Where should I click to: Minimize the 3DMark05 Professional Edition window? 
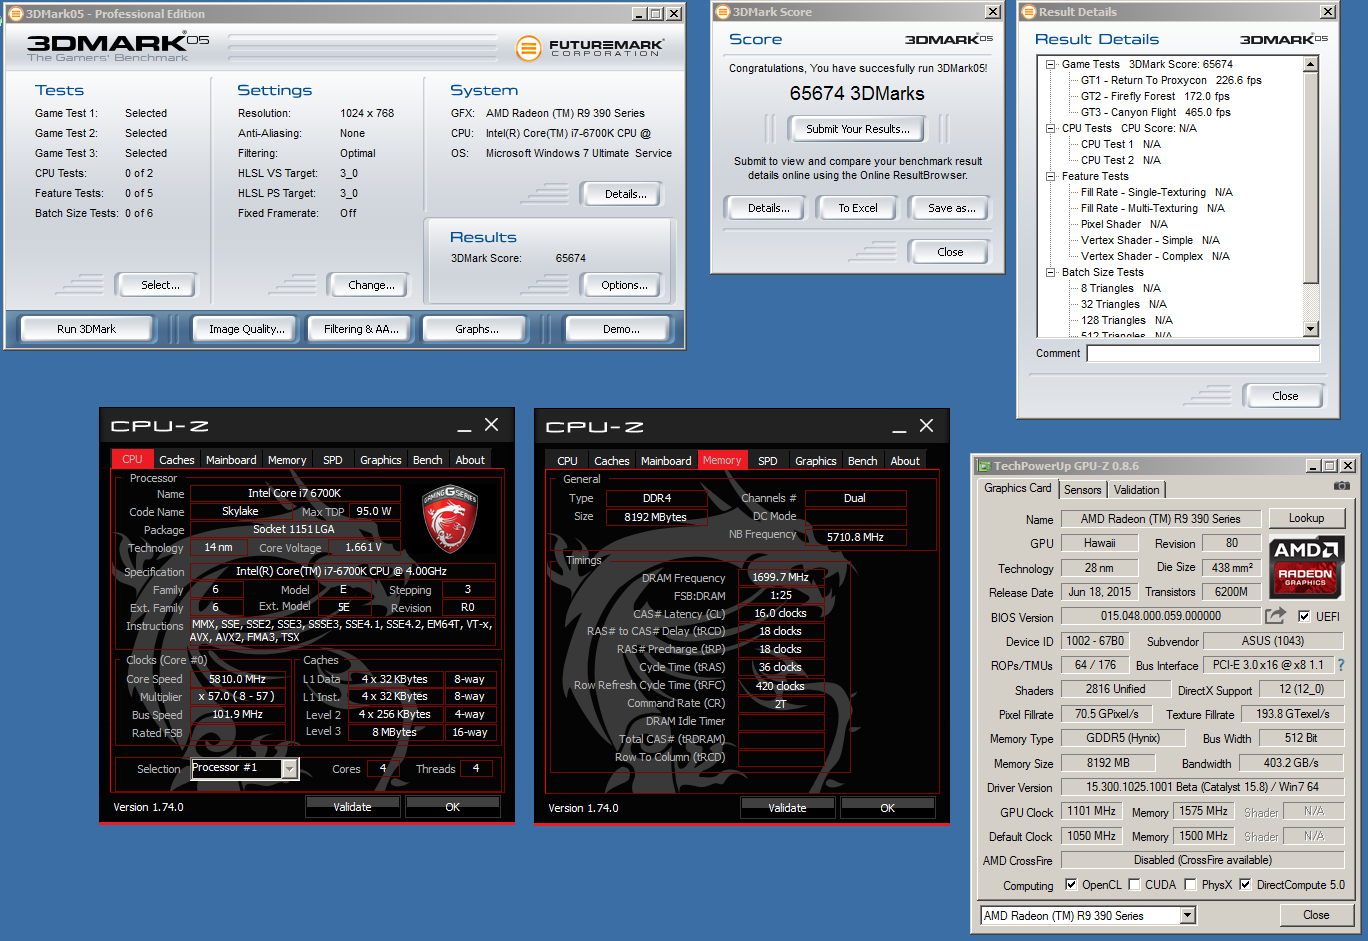(639, 14)
